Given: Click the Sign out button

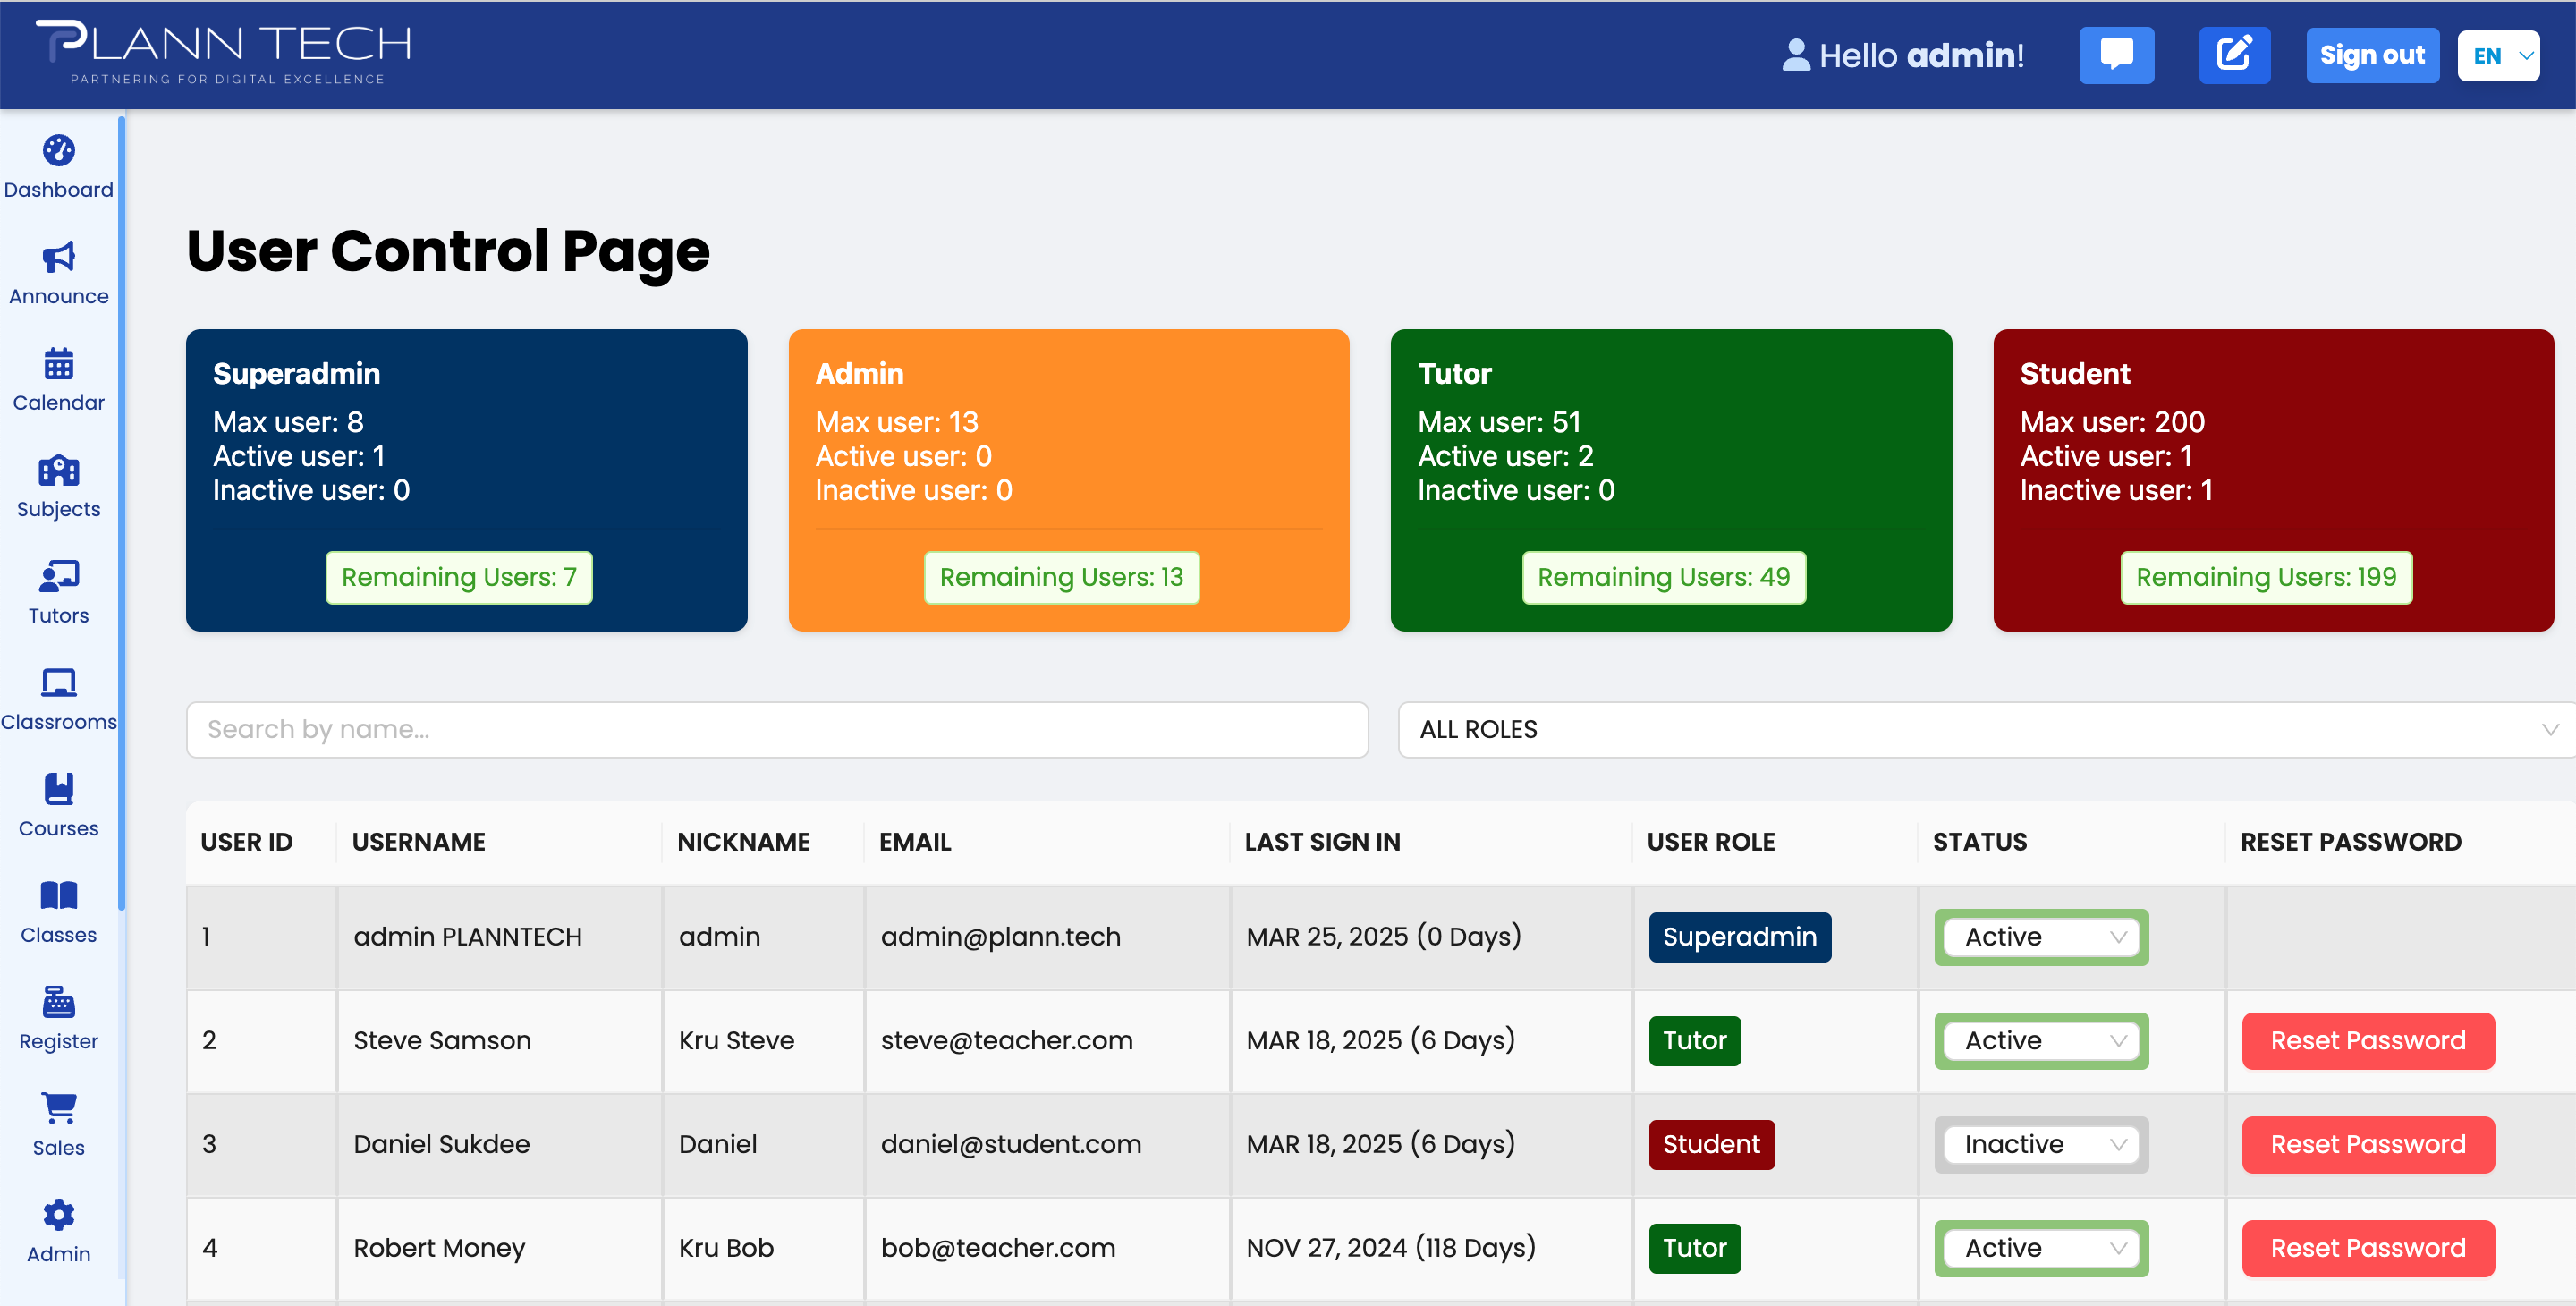Looking at the screenshot, I should click(x=2372, y=55).
